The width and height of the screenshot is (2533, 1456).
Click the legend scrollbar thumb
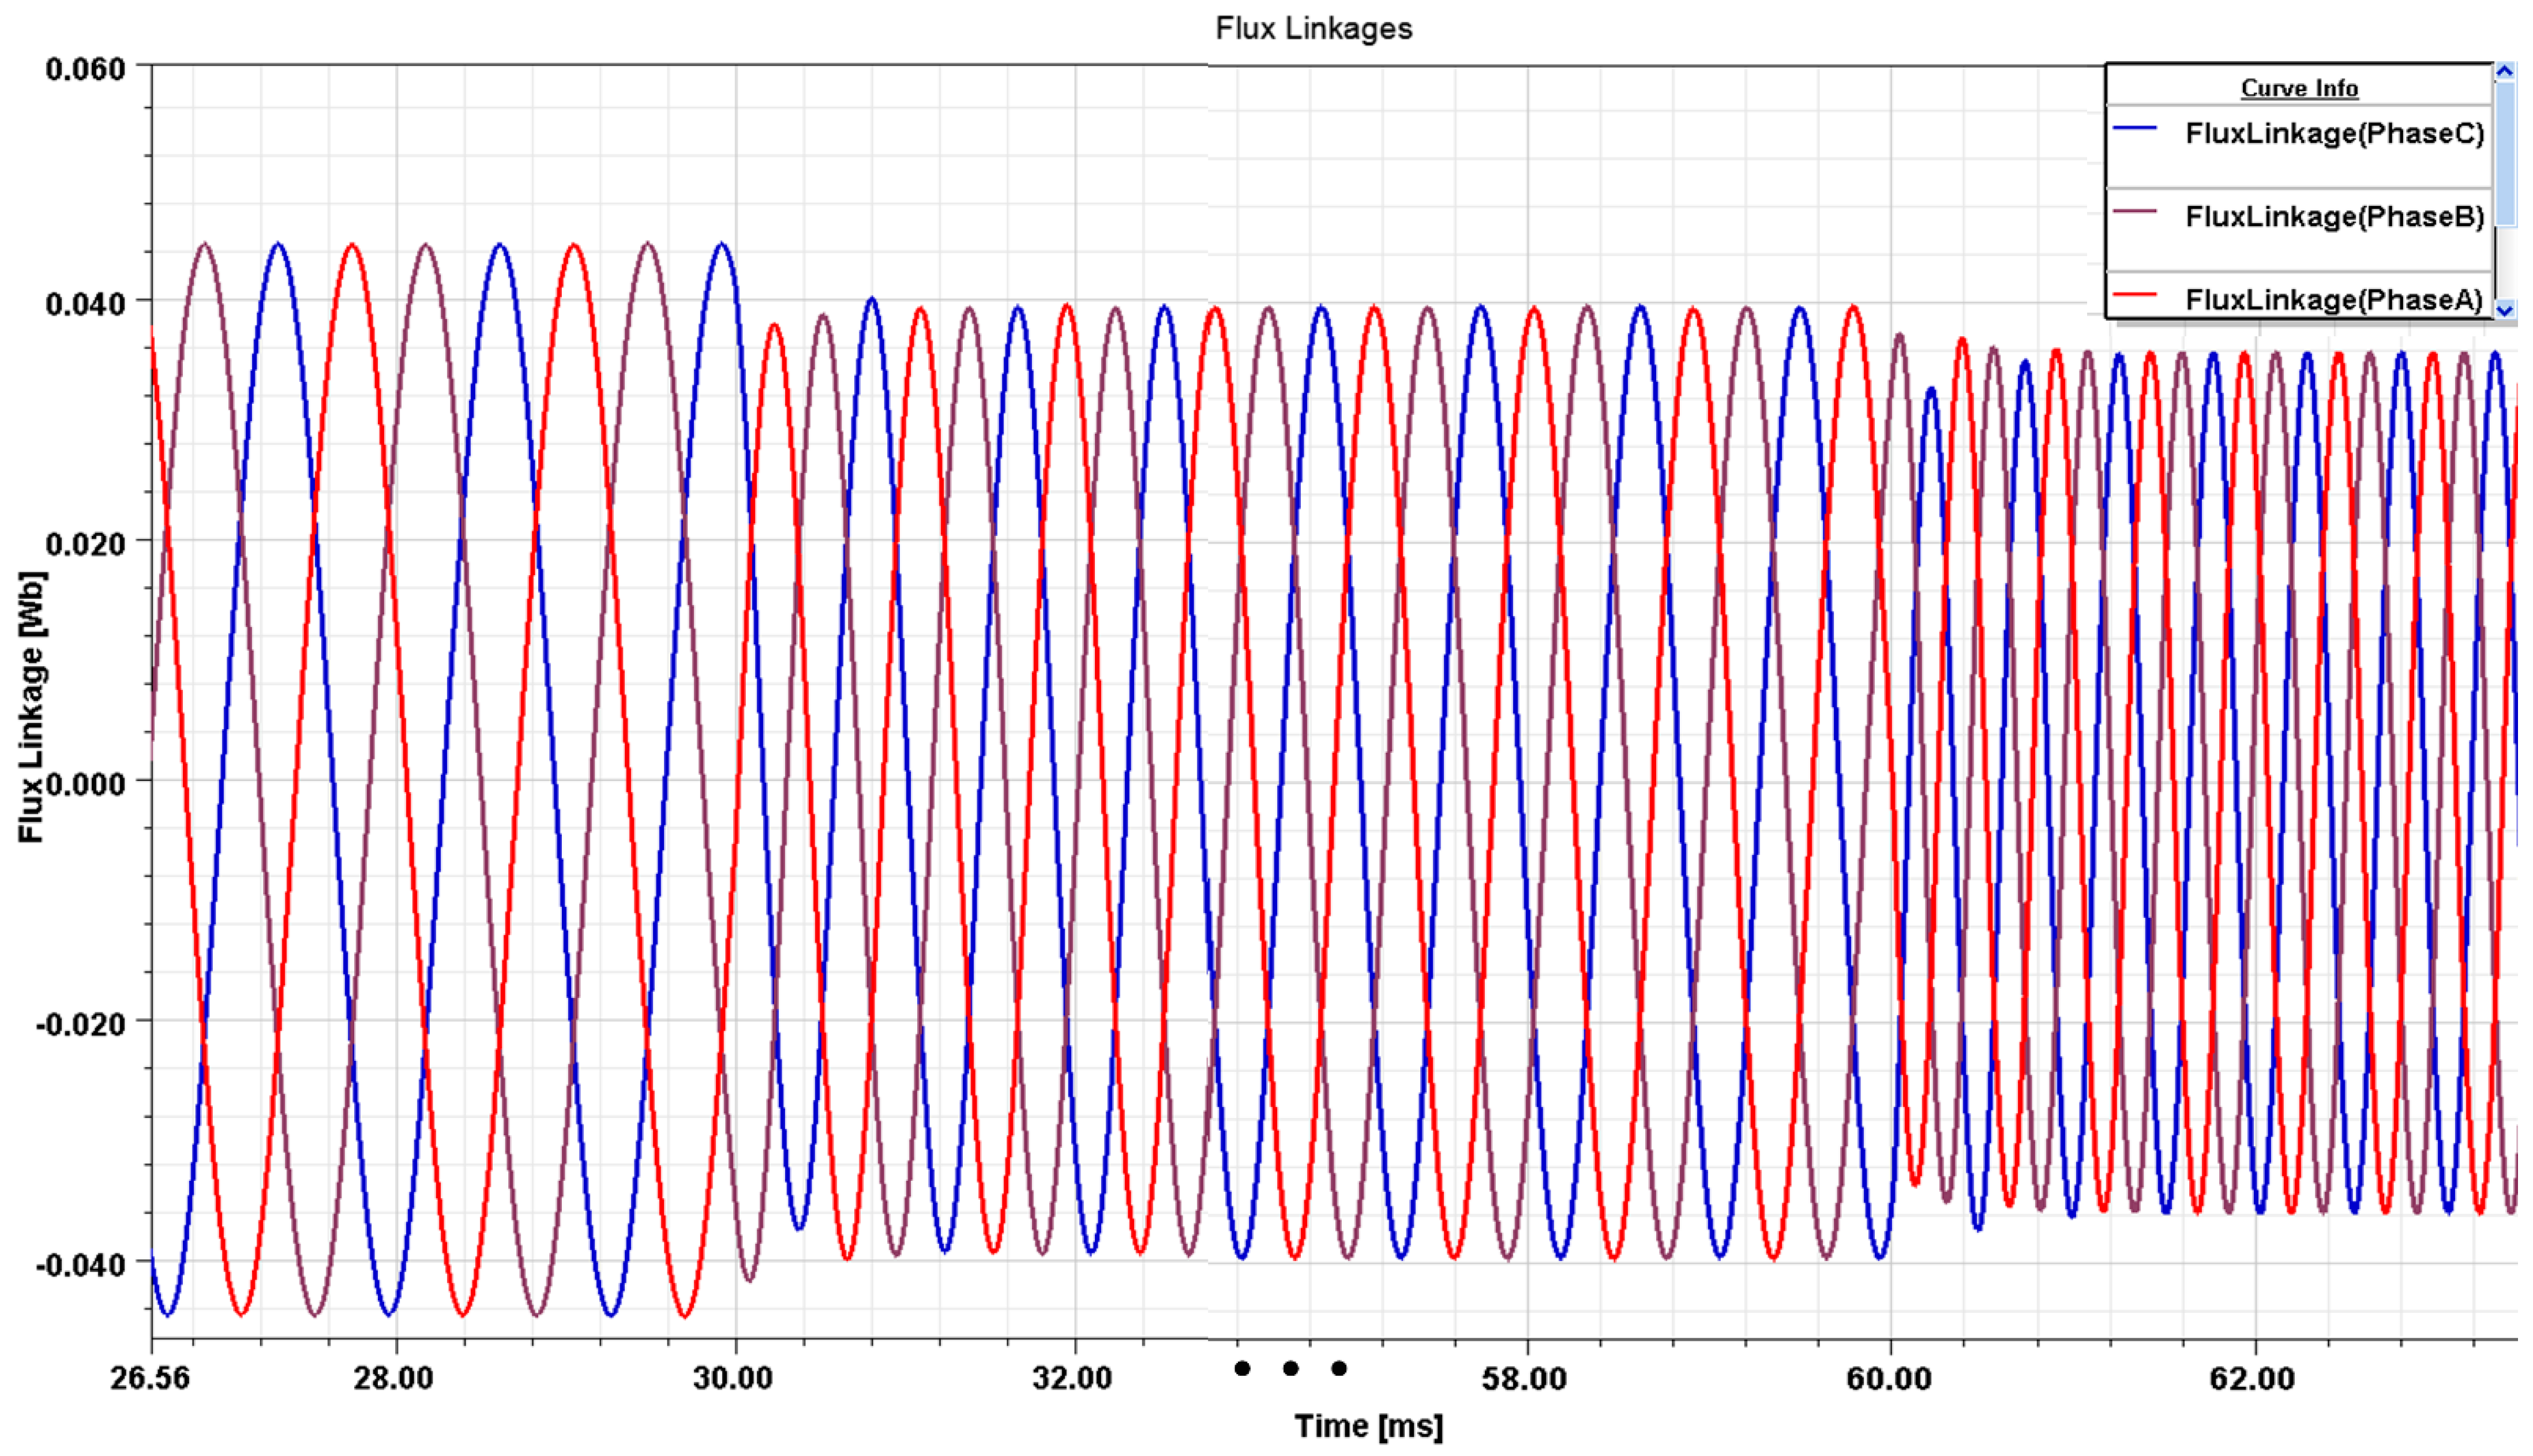[x=2504, y=155]
